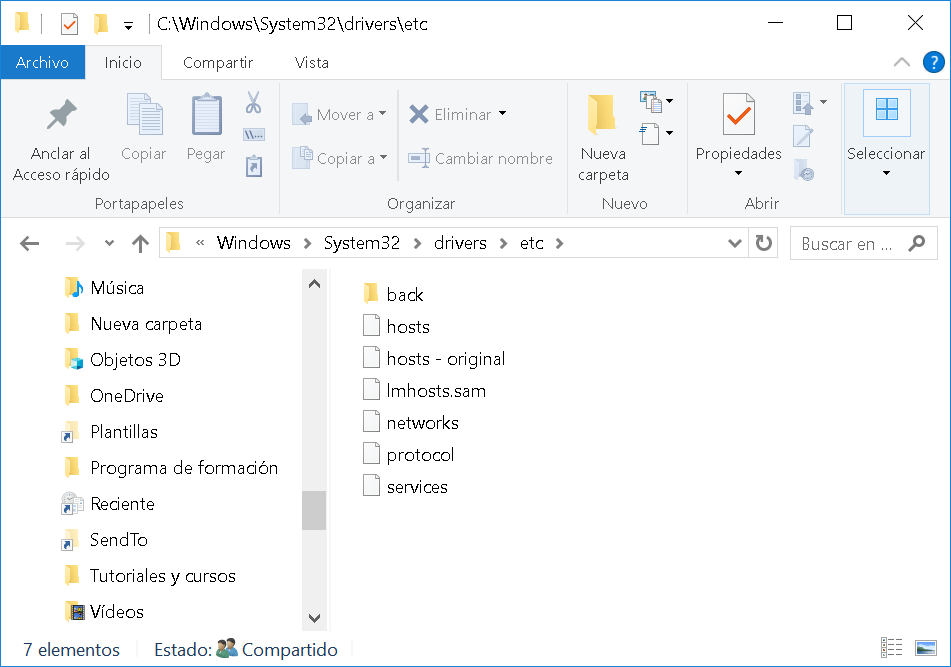Click Anclar al Acceso rápido pin icon

[61, 115]
